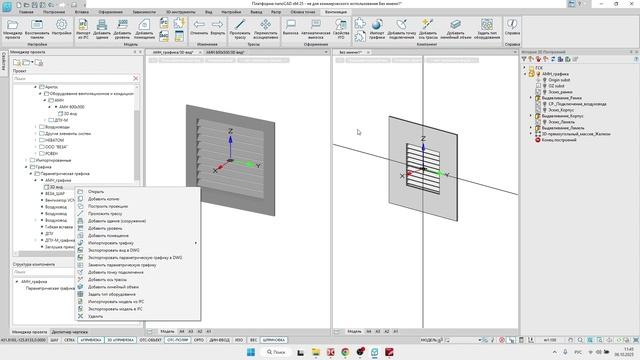The image size is (640, 360).
Task: Open Вентиляция ribbon tab
Action: pyautogui.click(x=336, y=12)
